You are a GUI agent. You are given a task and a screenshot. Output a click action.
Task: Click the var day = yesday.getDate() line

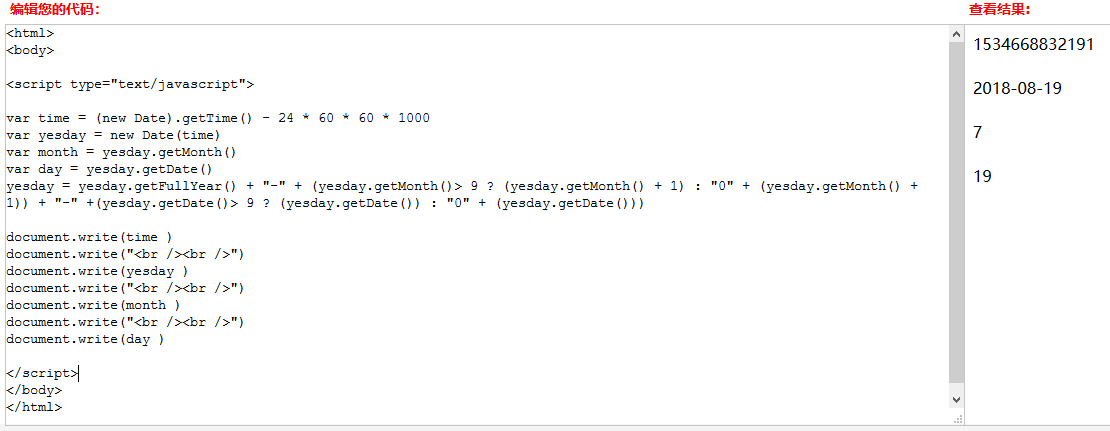(110, 169)
